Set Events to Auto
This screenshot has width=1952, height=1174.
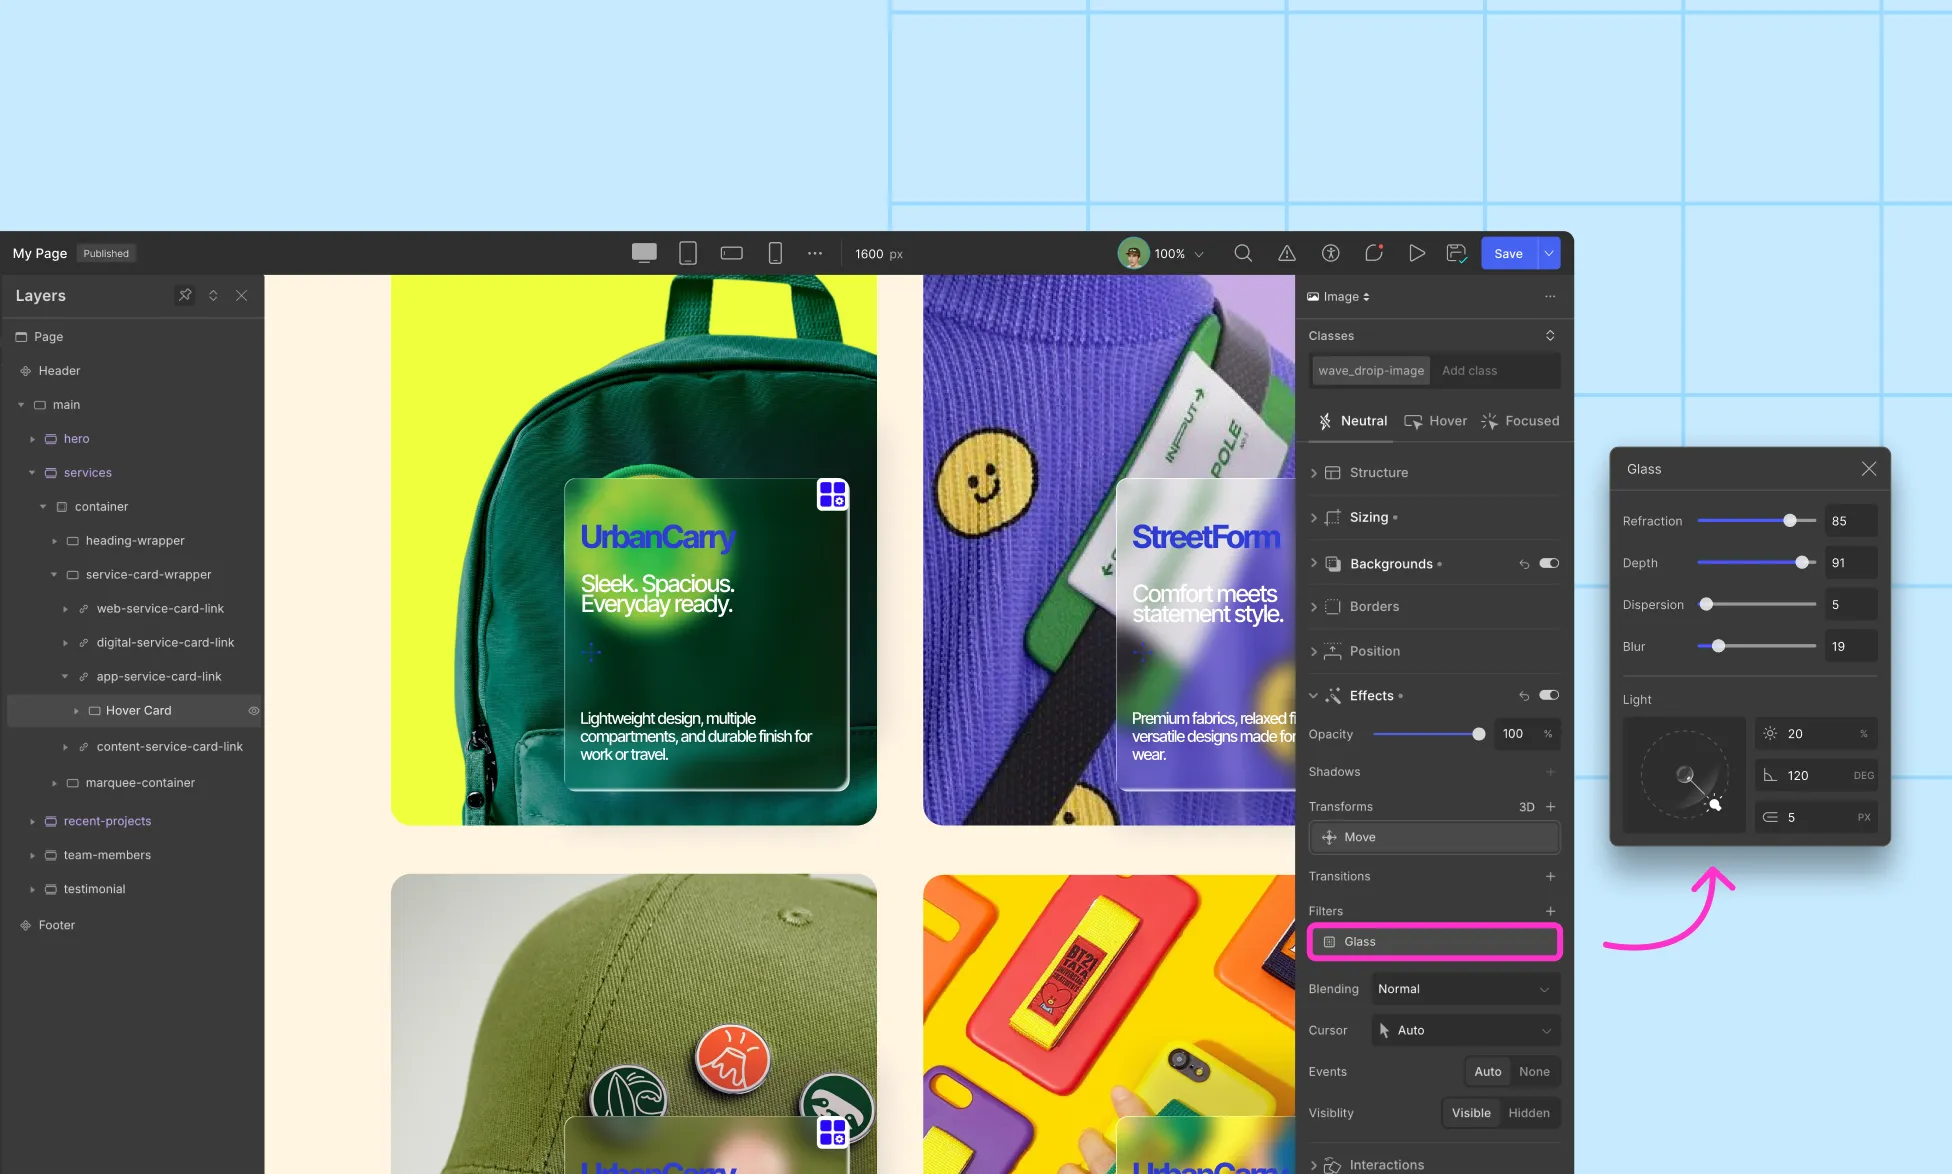[1488, 1071]
